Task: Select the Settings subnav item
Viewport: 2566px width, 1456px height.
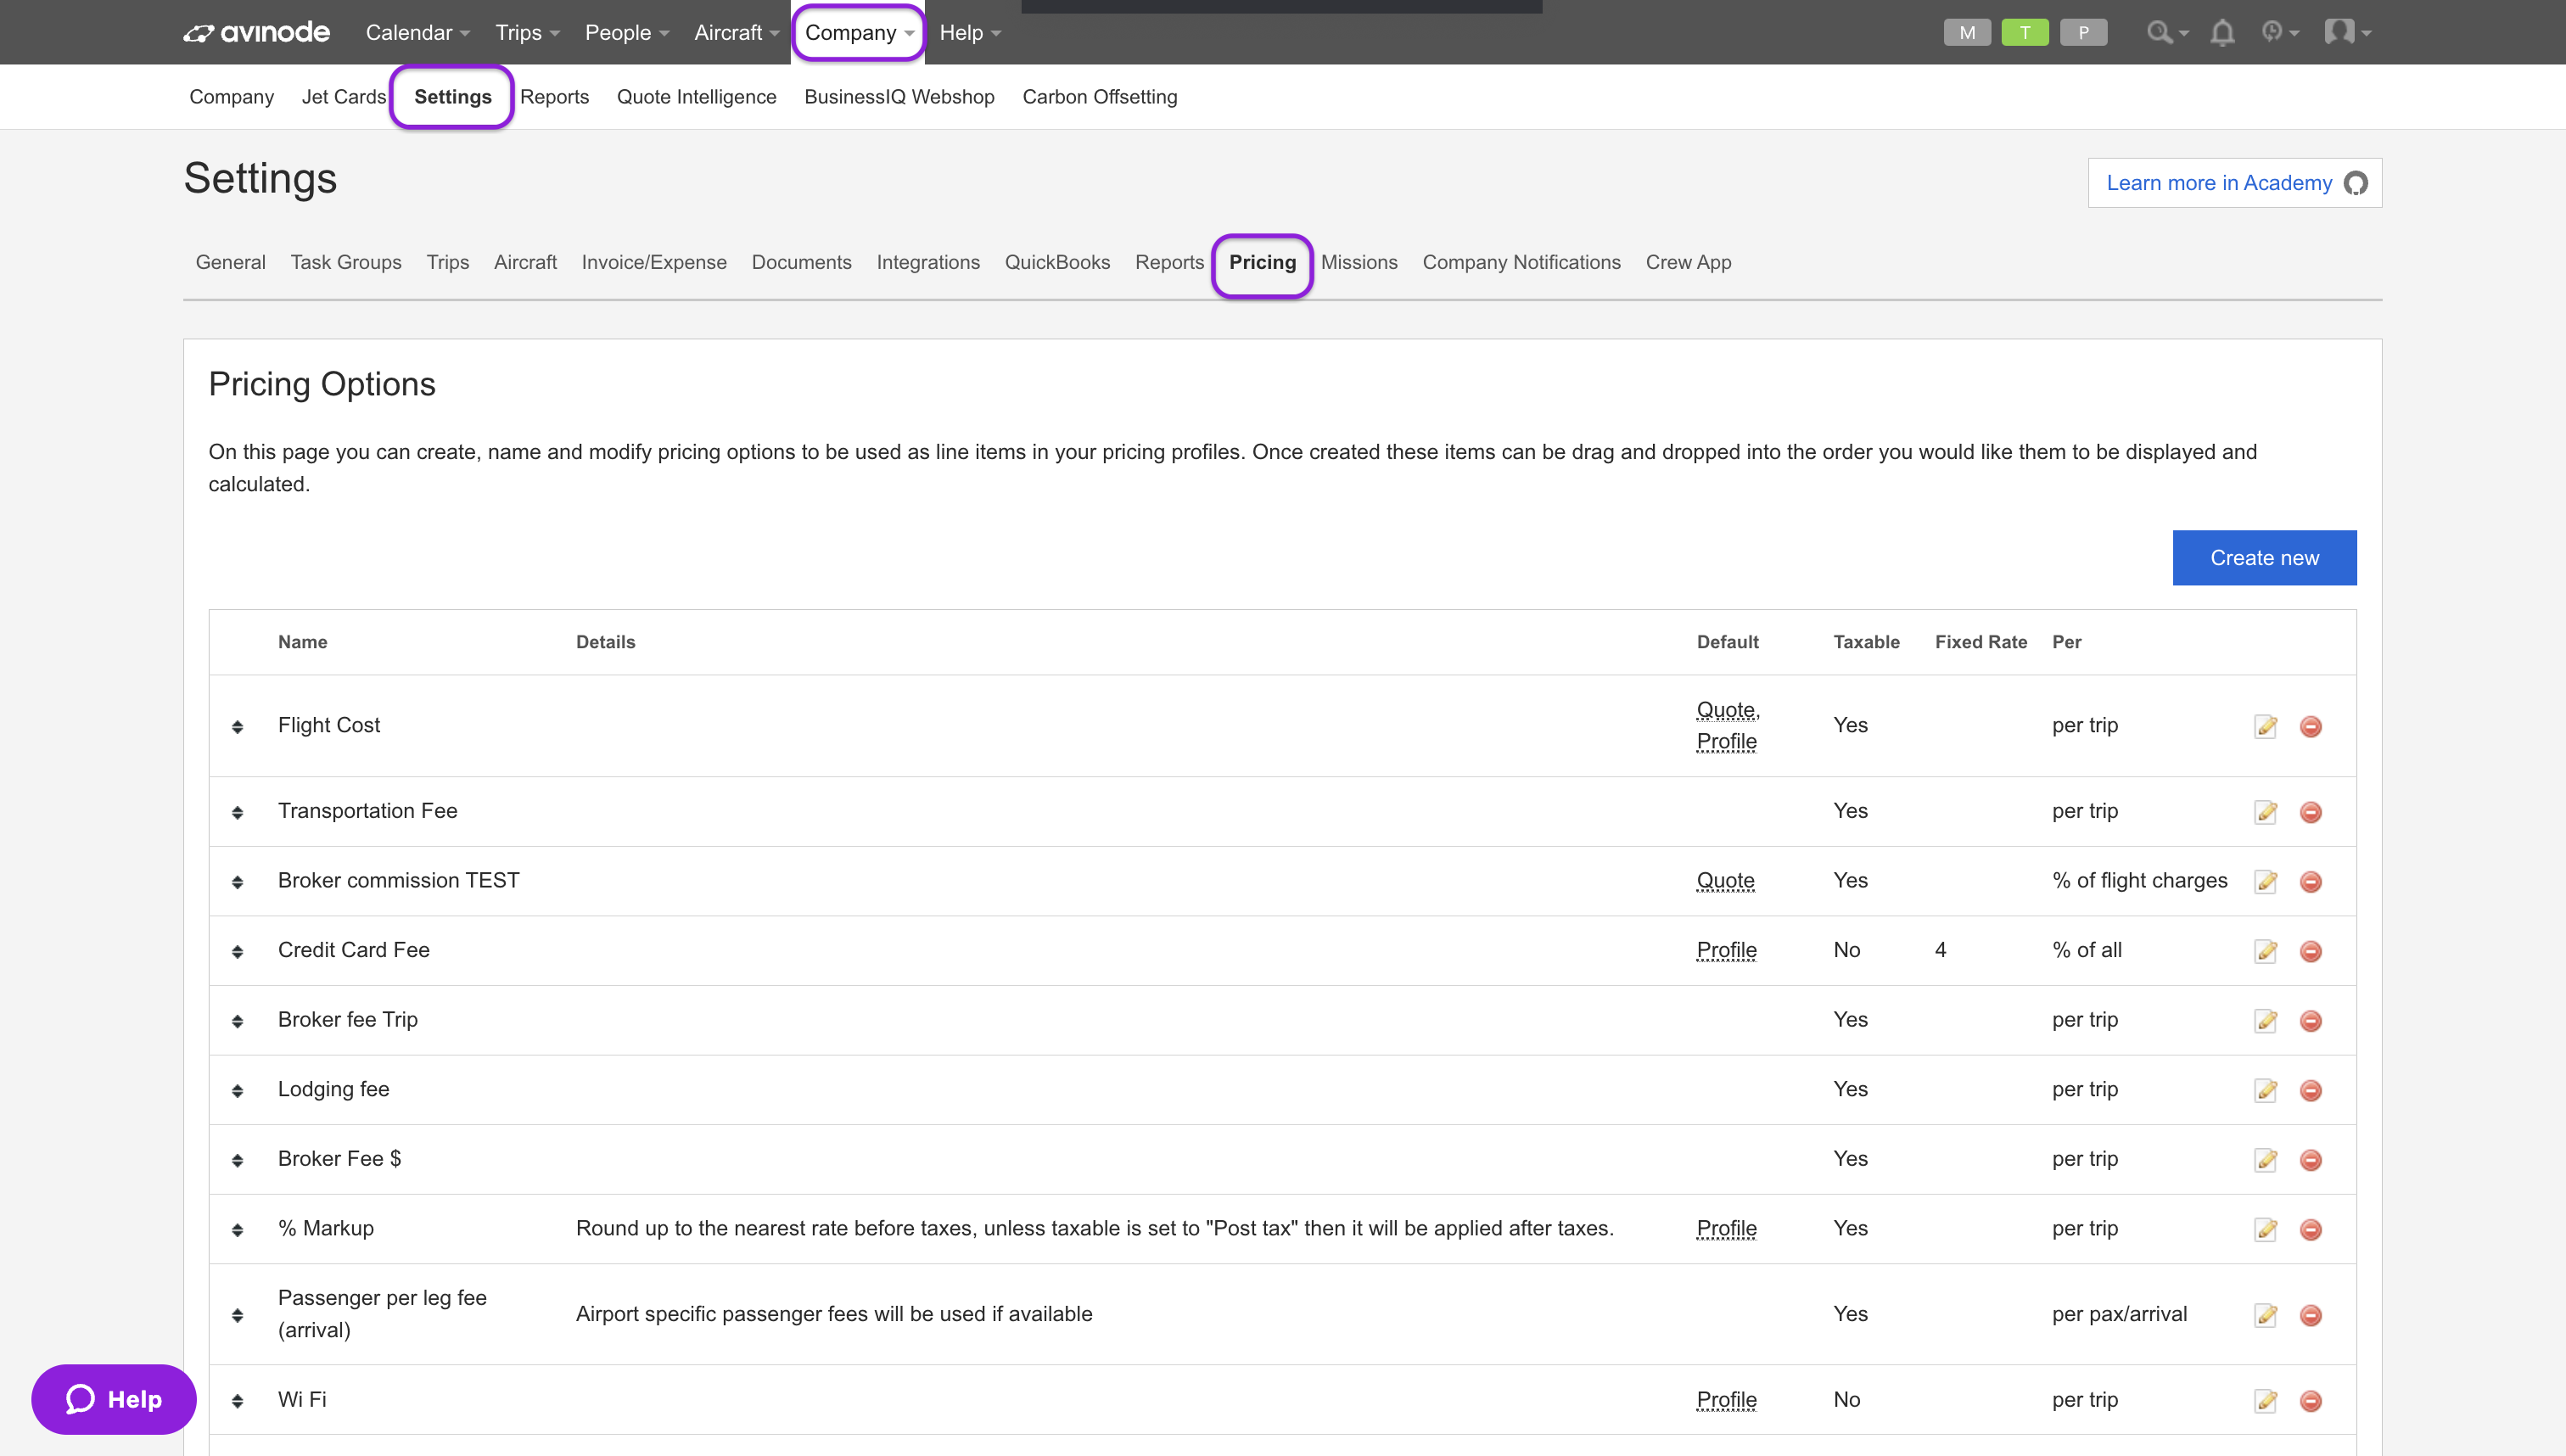Action: (453, 97)
